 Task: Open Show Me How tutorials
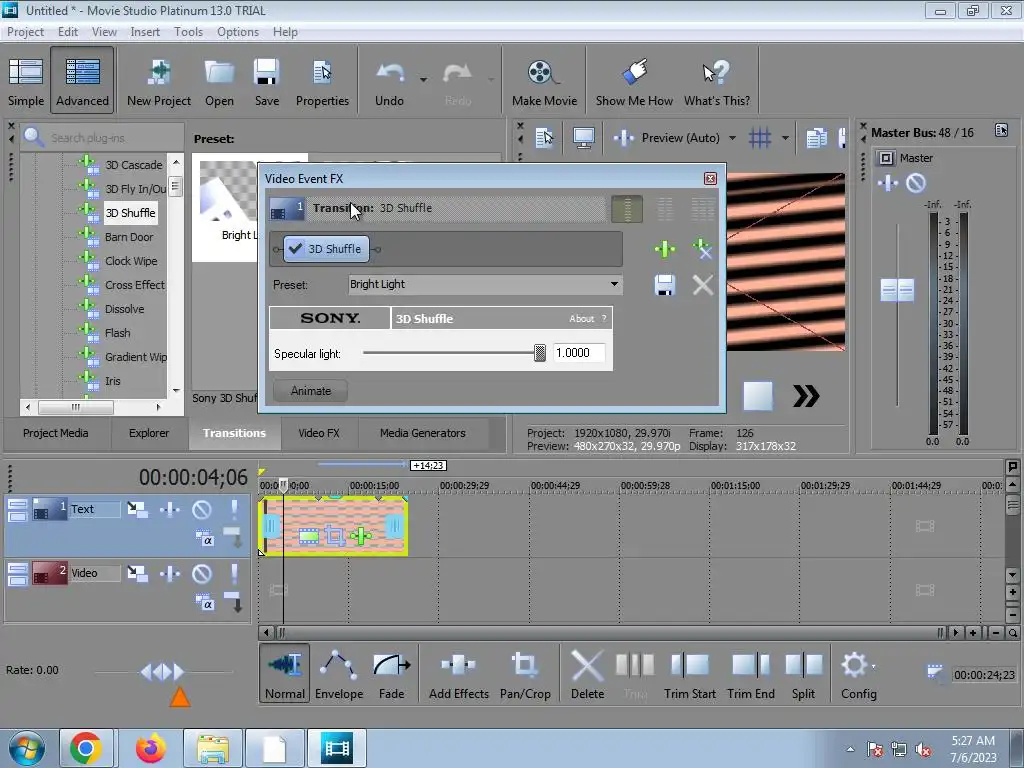[x=634, y=82]
